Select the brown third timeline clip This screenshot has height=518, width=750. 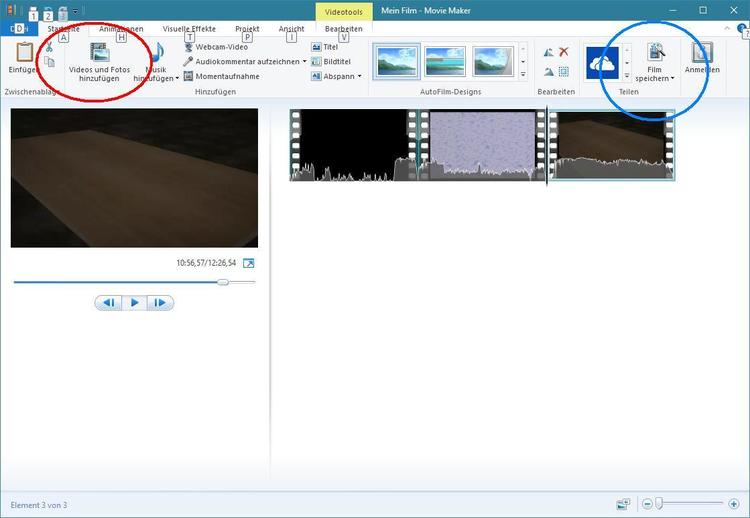[611, 145]
